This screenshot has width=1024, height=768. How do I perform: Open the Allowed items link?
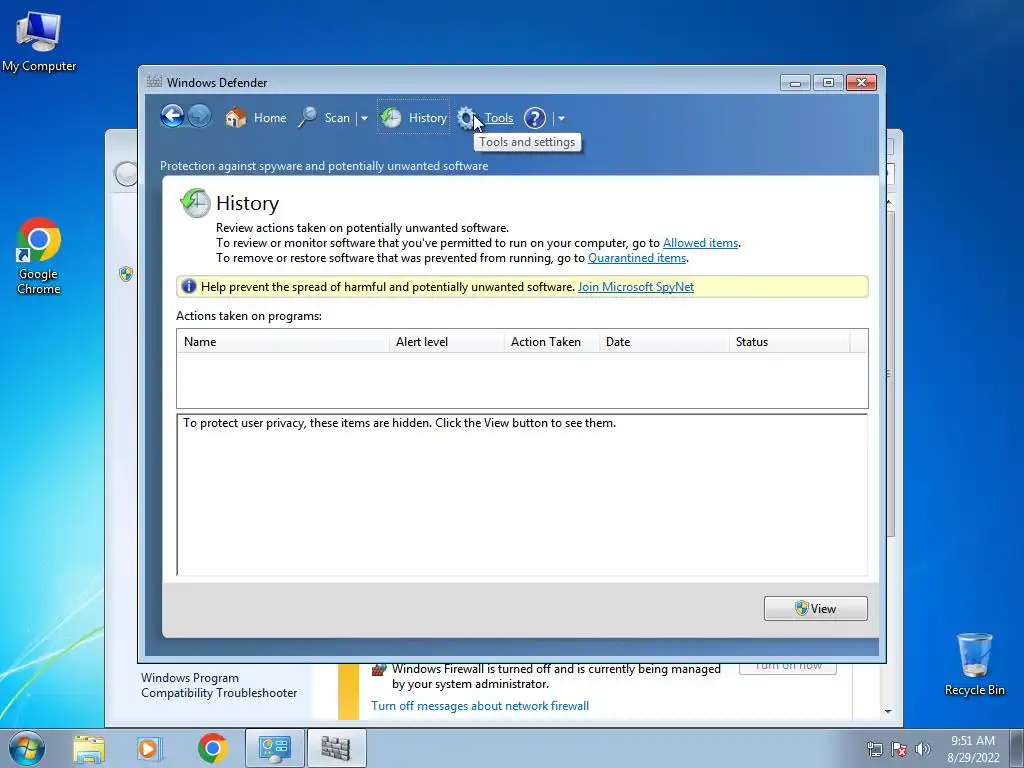701,243
